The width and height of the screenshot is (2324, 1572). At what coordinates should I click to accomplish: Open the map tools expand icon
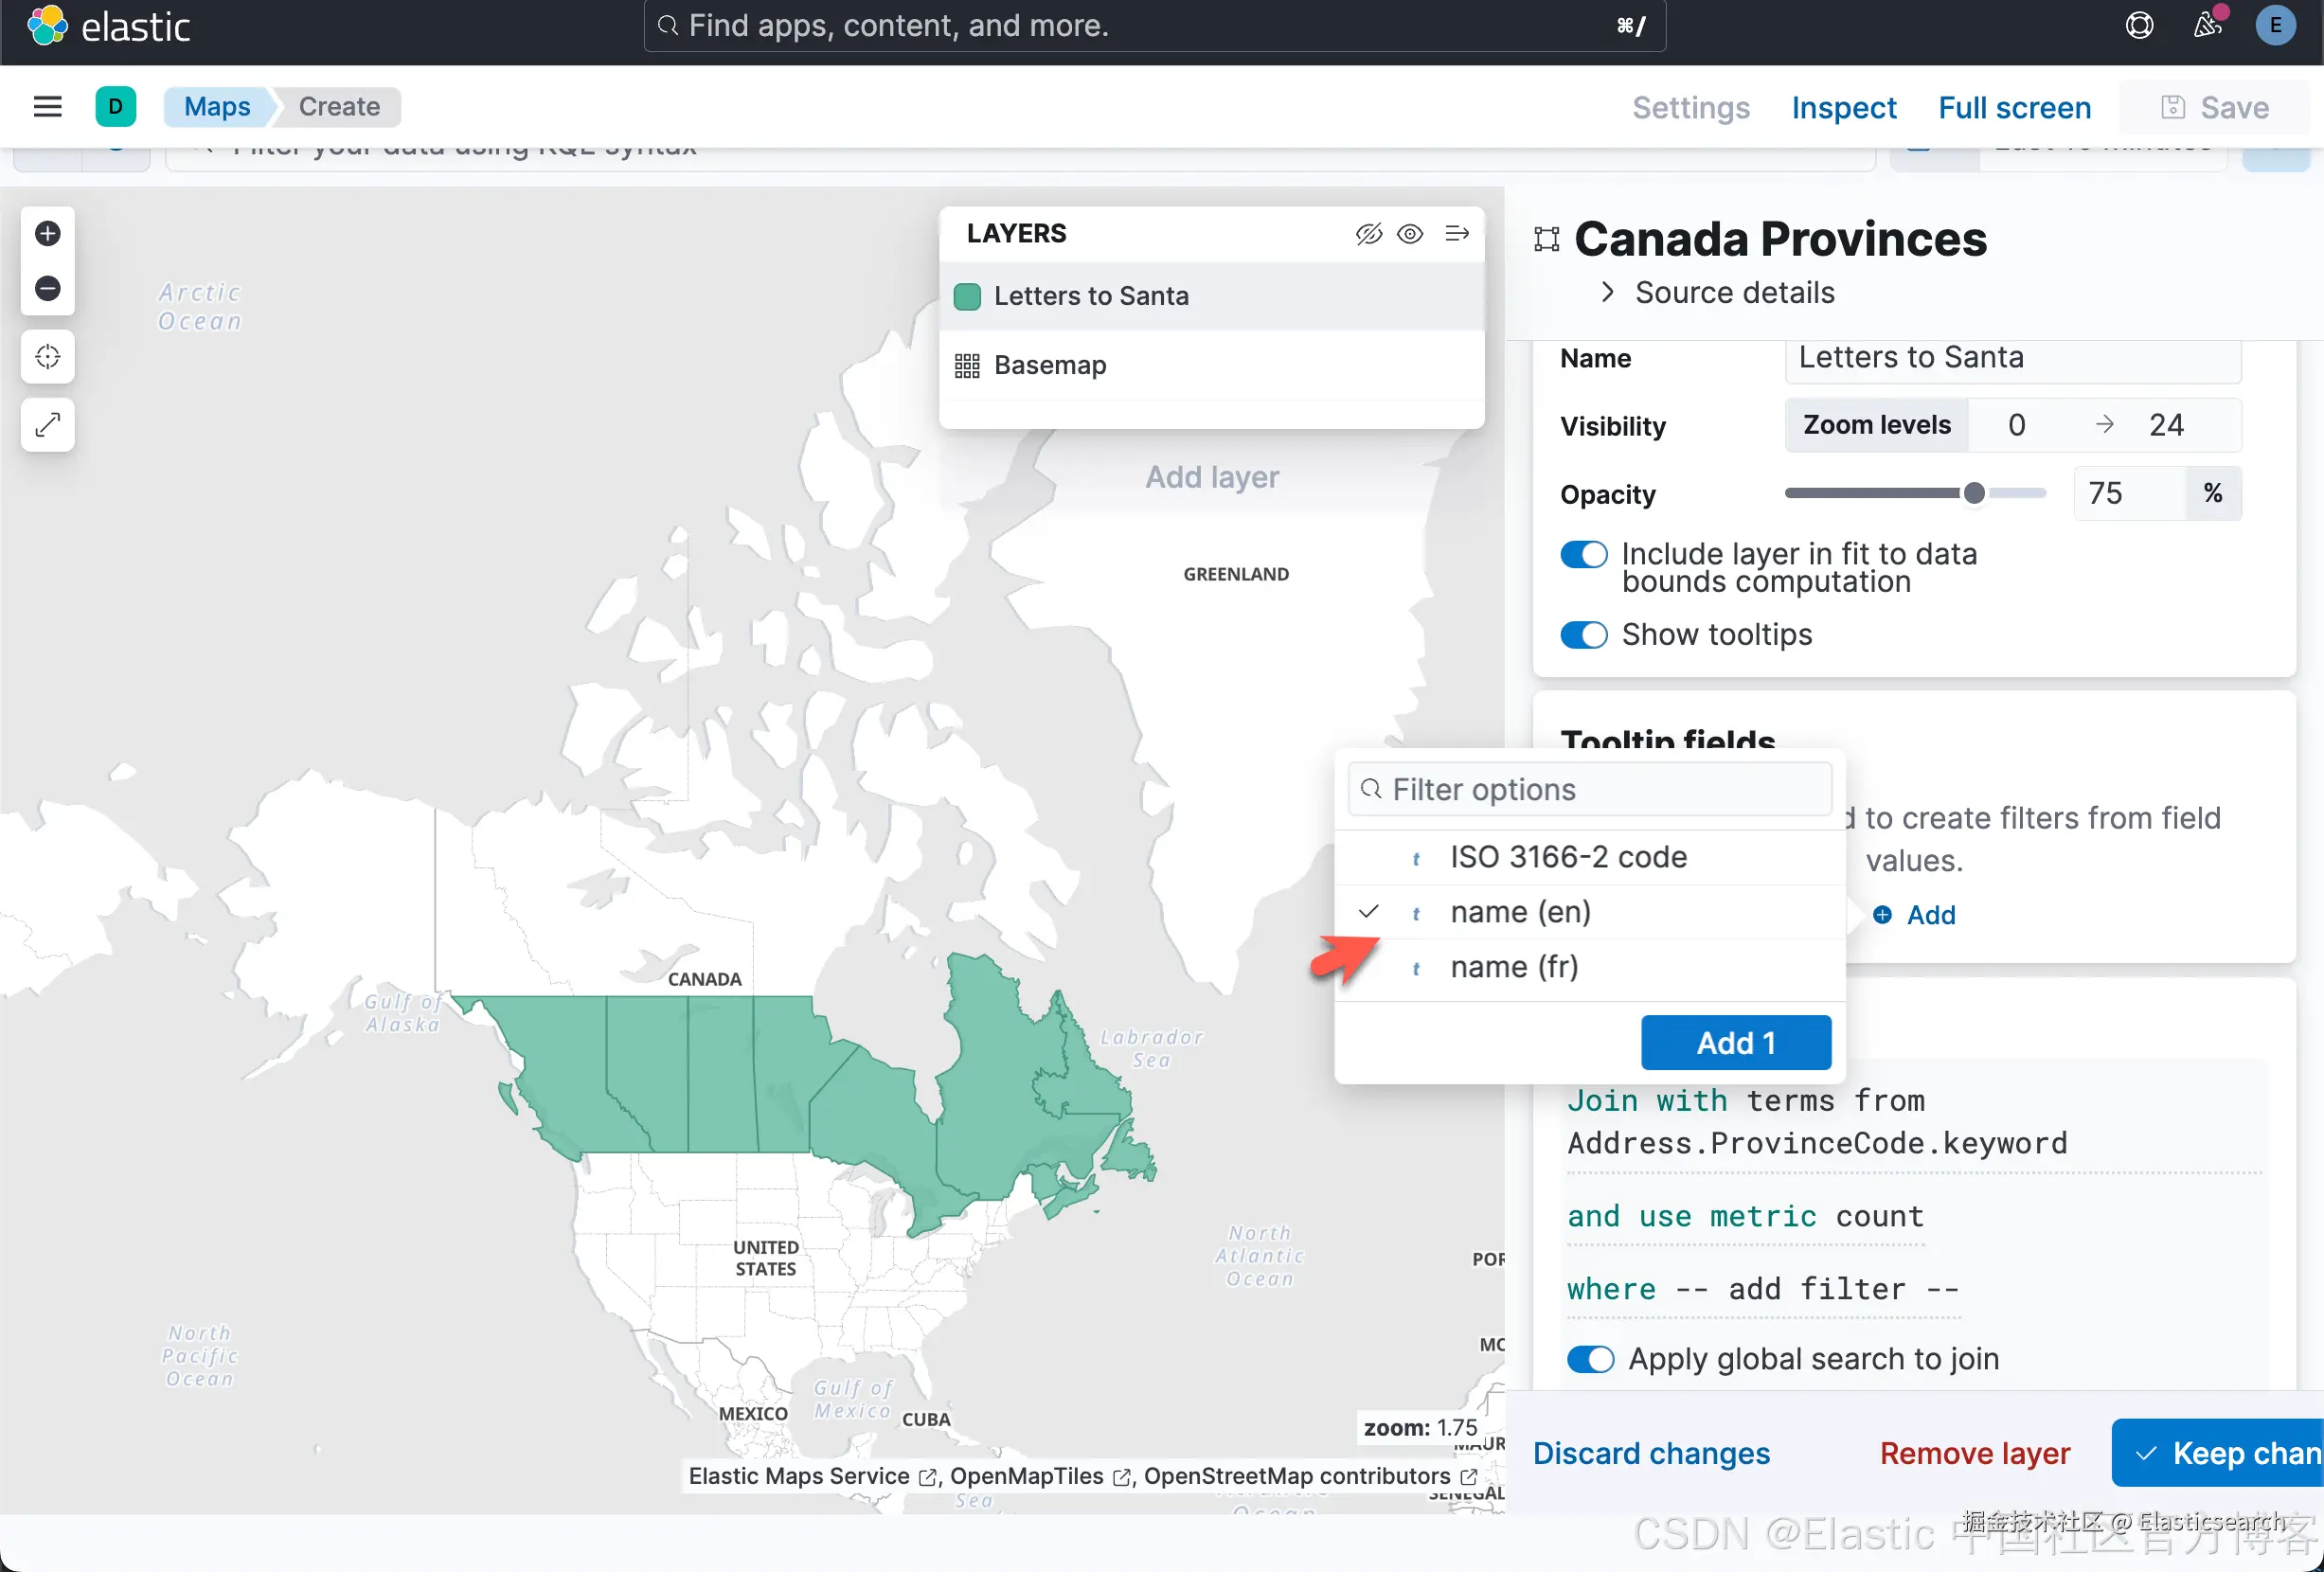click(47, 425)
